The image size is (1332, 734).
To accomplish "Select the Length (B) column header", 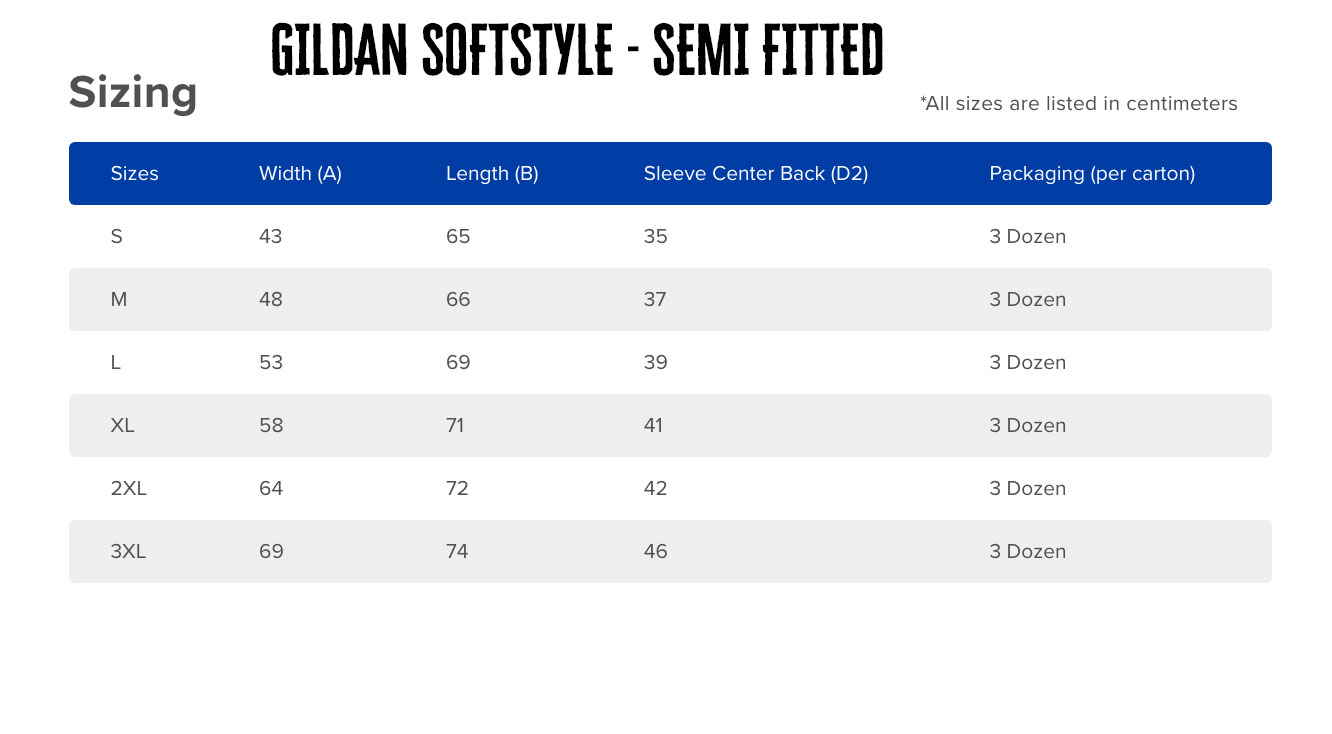I will point(492,173).
